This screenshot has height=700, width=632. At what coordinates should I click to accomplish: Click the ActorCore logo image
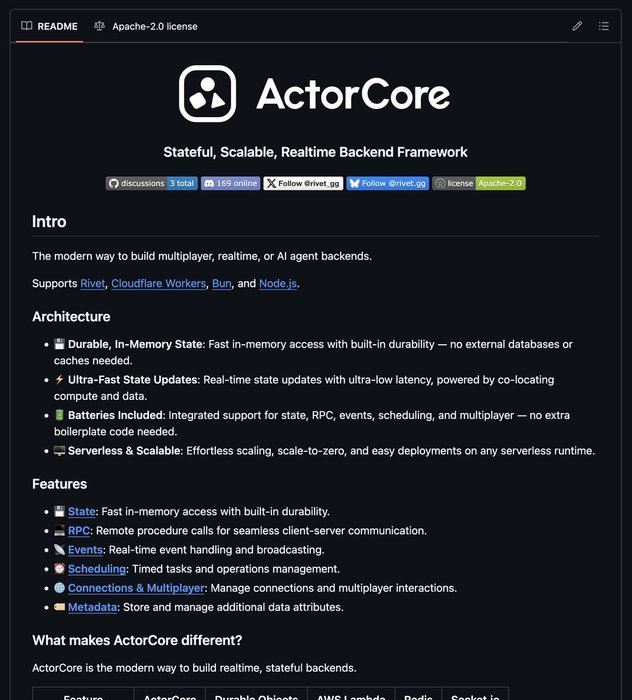pos(315,94)
